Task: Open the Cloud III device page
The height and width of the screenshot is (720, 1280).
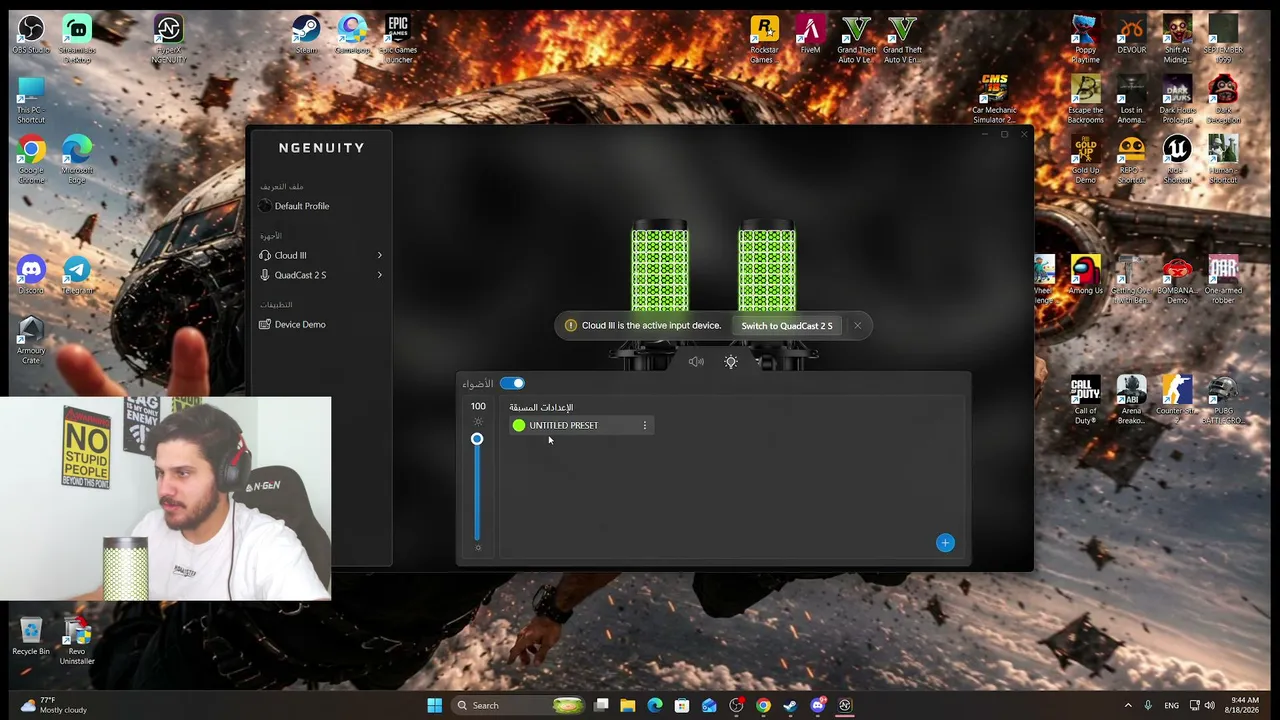Action: point(290,255)
